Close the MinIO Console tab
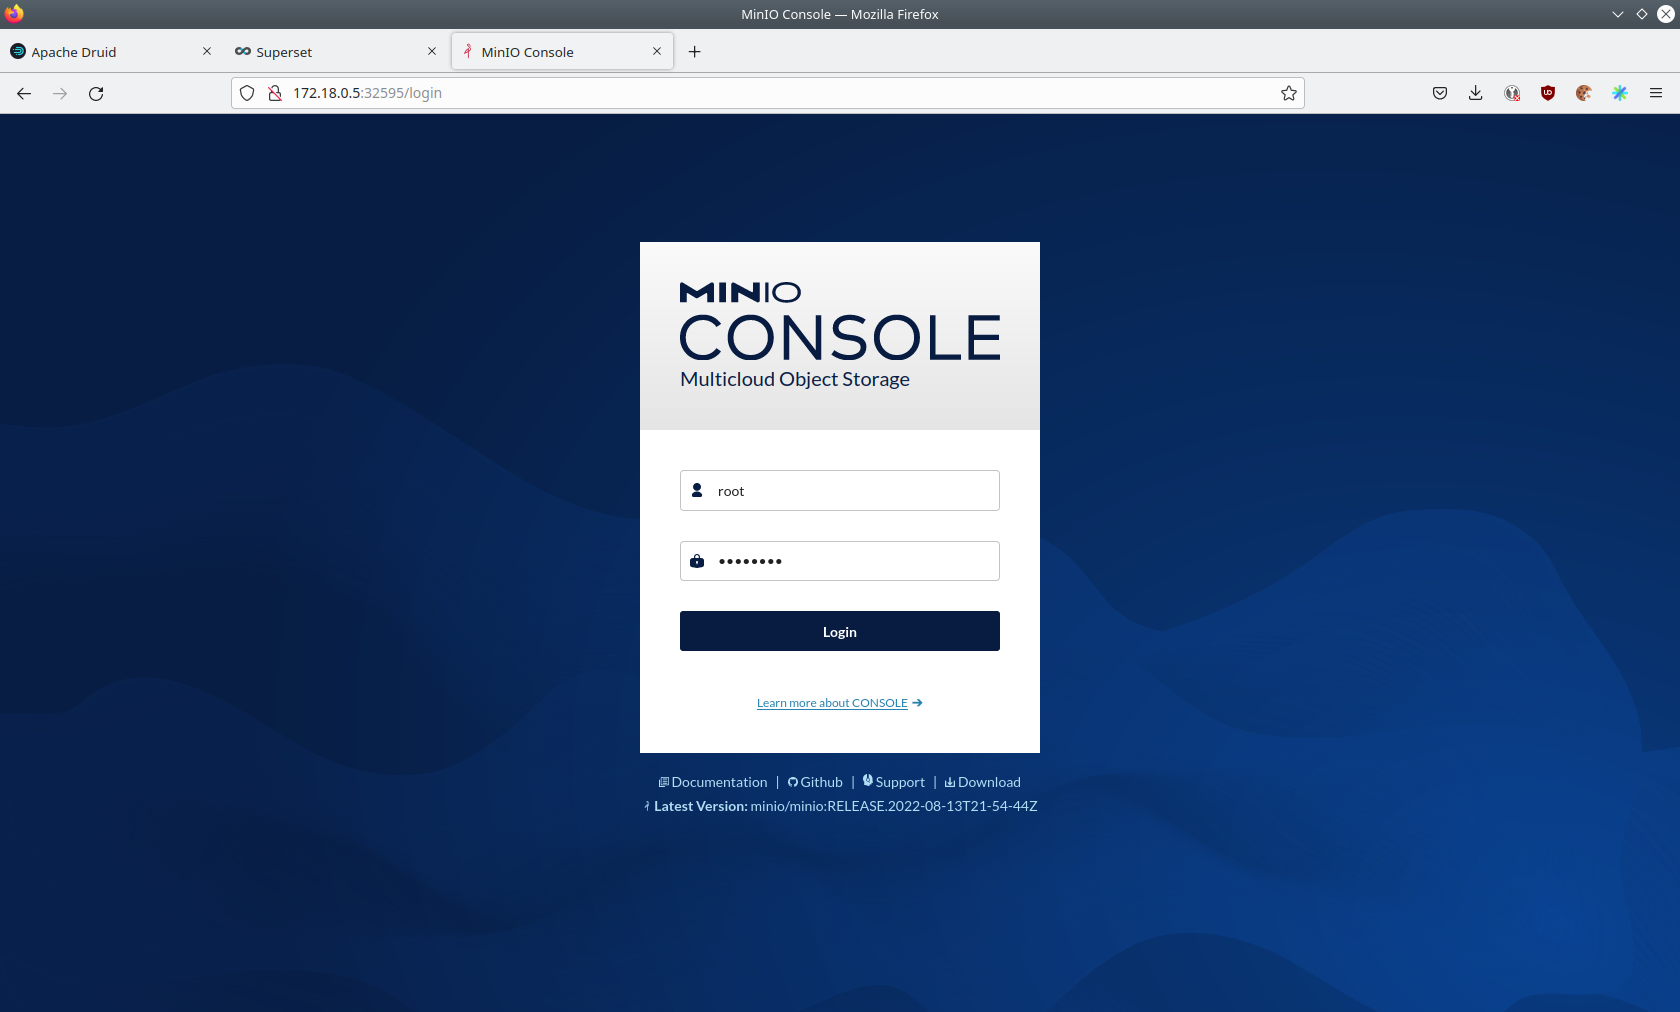The height and width of the screenshot is (1012, 1680). pos(657,51)
